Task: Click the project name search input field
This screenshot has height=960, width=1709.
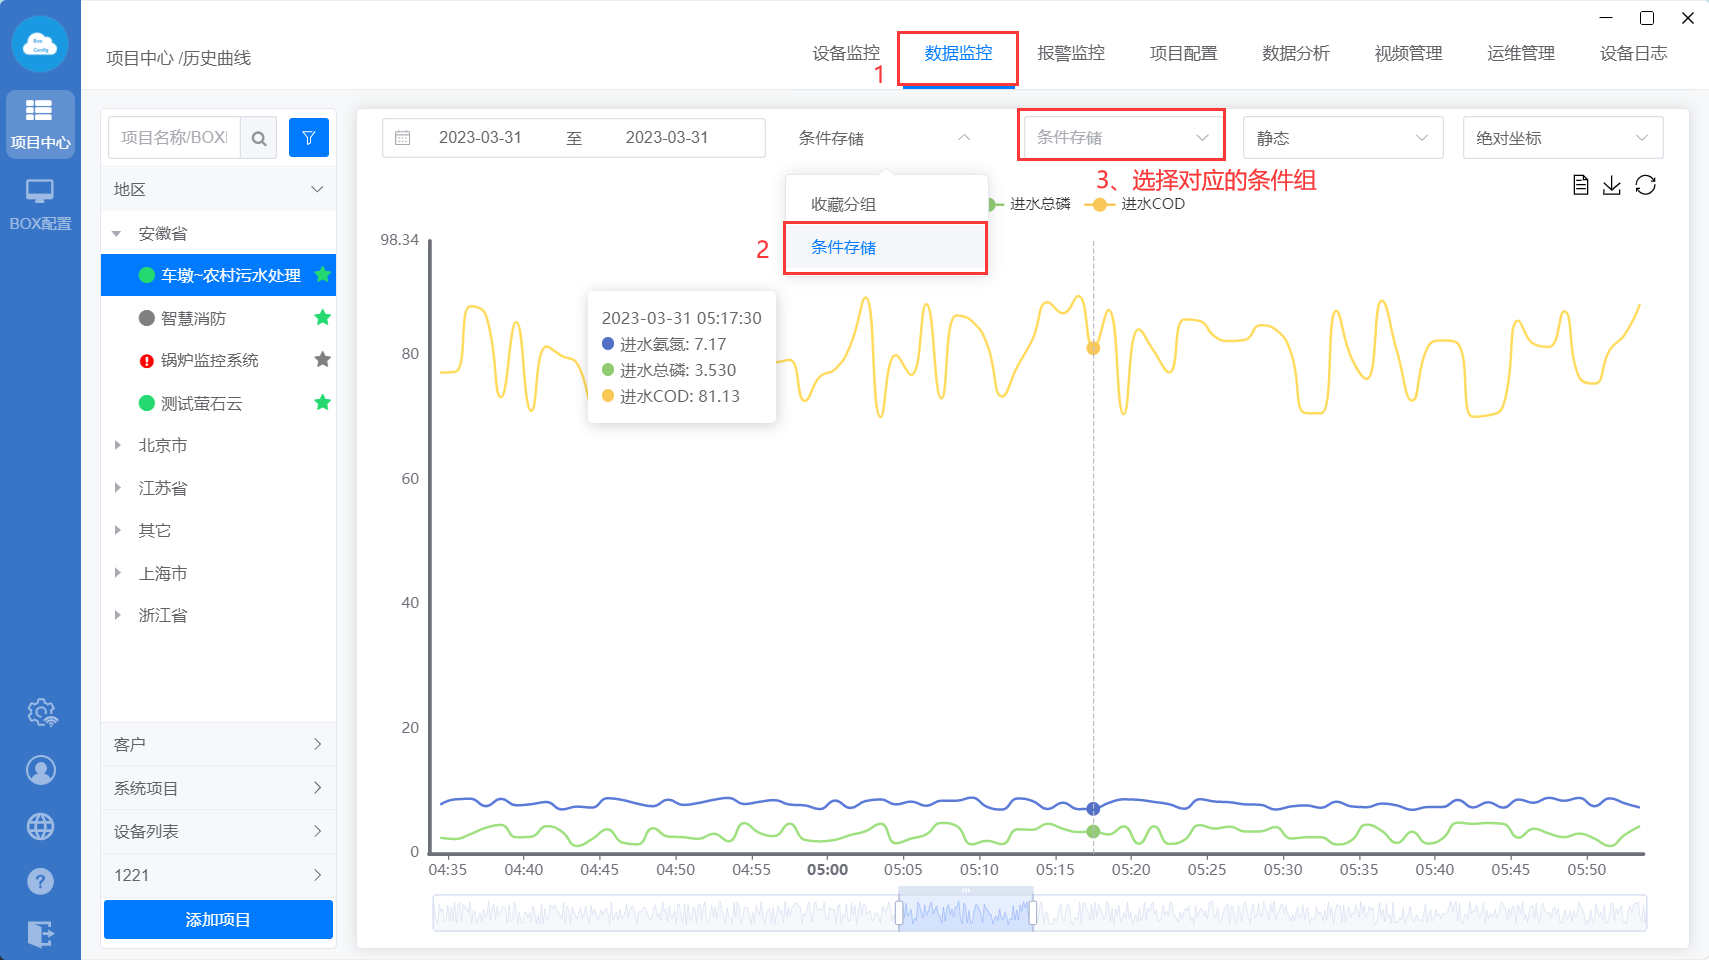Action: click(x=174, y=138)
